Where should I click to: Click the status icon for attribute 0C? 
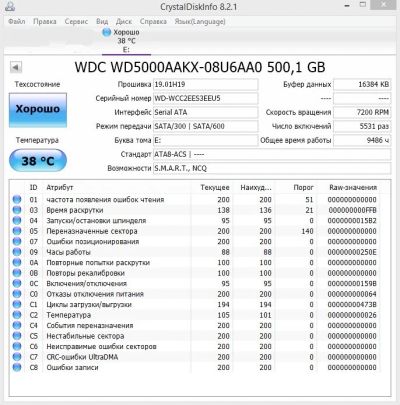pyautogui.click(x=17, y=283)
